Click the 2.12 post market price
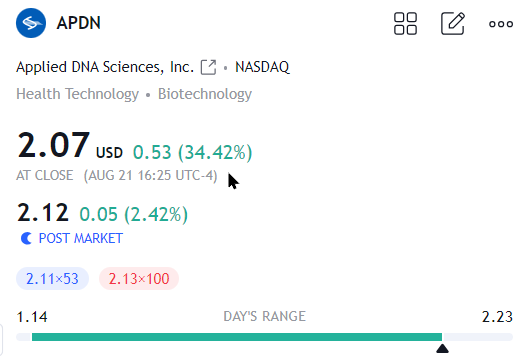This screenshot has height=361, width=523. [x=43, y=213]
